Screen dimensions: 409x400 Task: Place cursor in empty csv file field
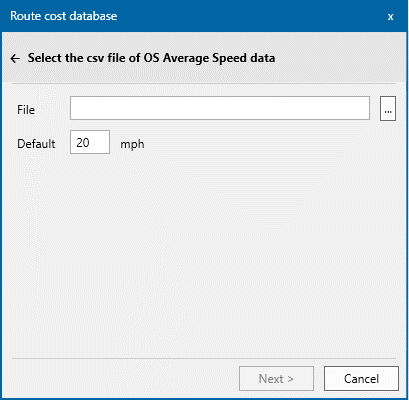tap(220, 108)
